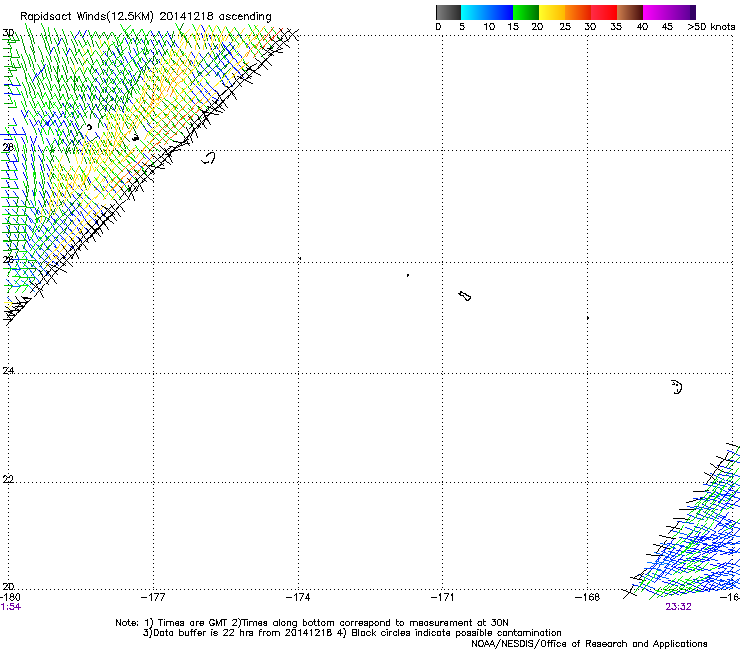The image size is (740, 650).
Task: Click latitude label '24'
Action: (x=8, y=371)
